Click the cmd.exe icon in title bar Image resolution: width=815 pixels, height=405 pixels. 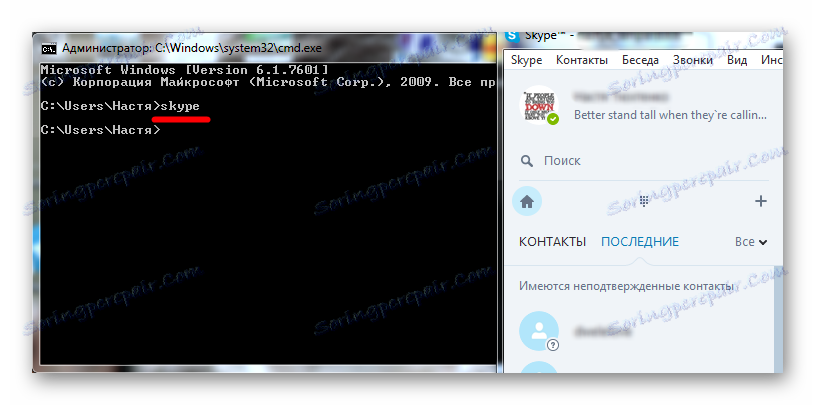49,49
